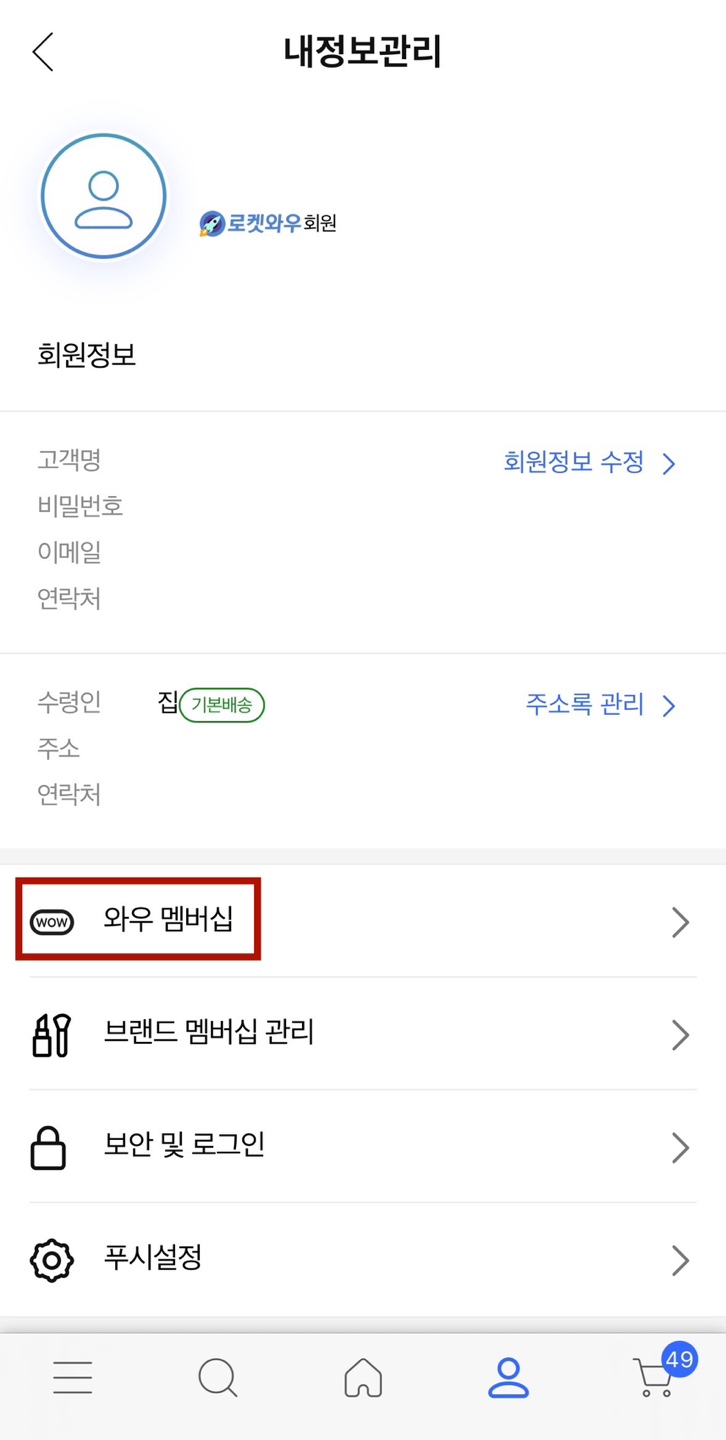Open 주소록 관리 link

(586, 705)
